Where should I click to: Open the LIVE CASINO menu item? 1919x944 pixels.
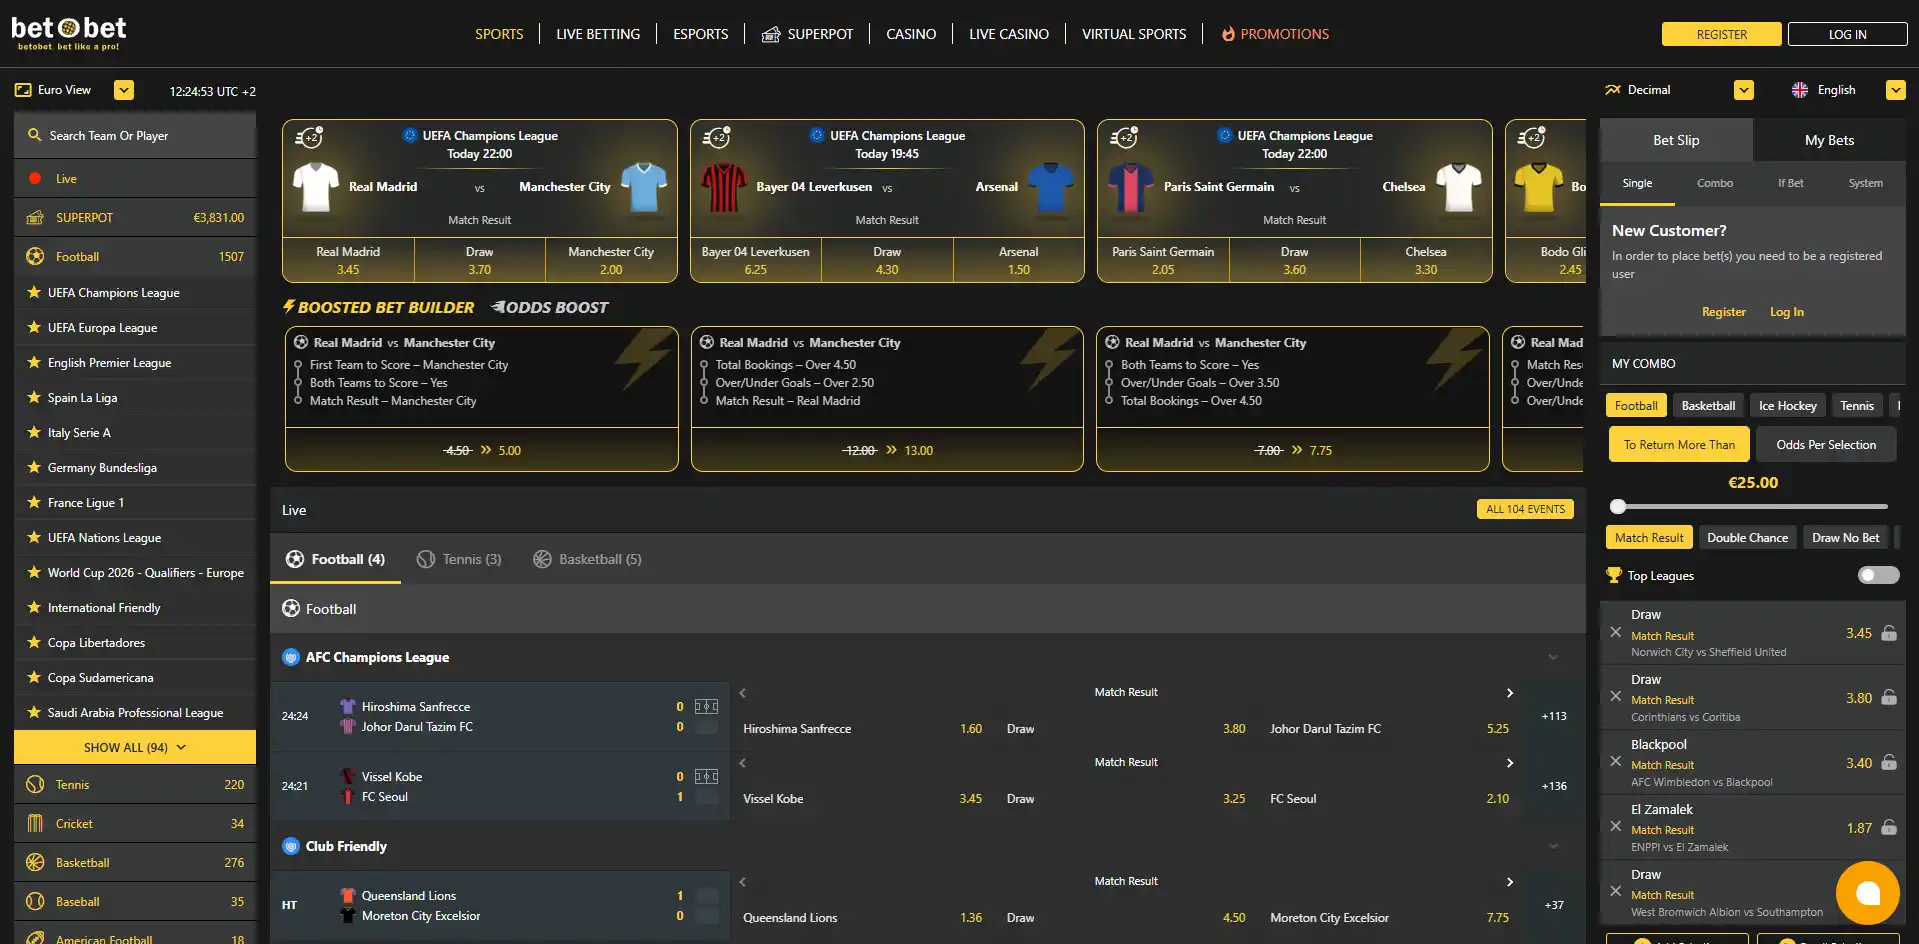[1008, 34]
